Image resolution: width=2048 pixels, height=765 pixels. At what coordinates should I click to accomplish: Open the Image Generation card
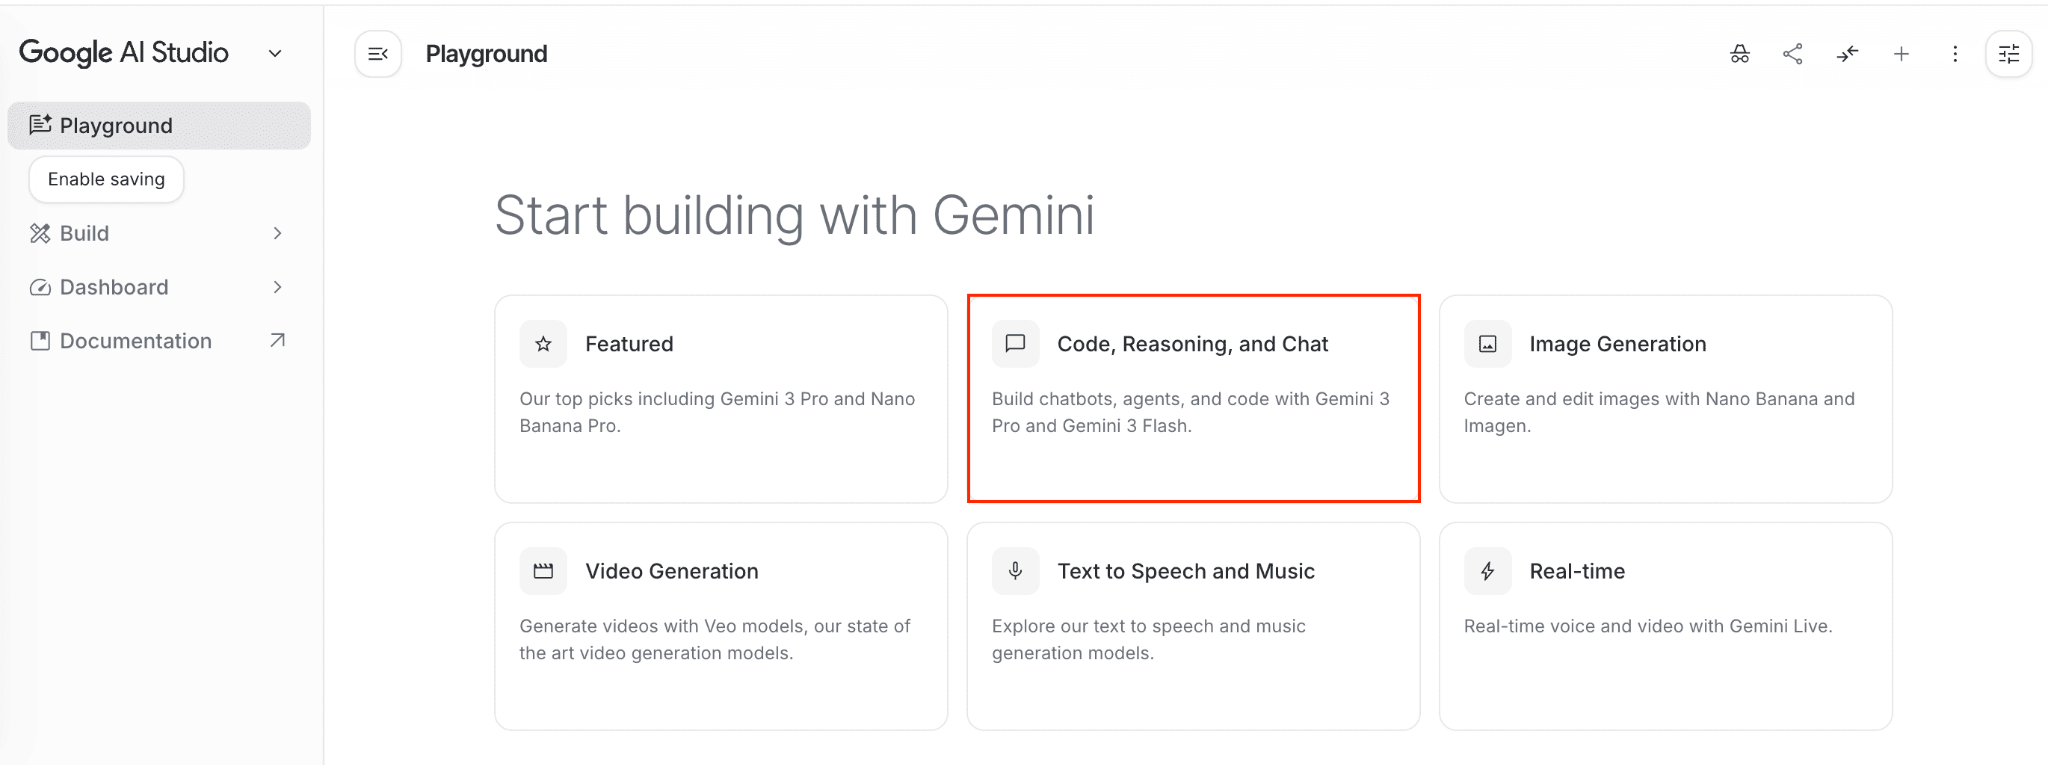pos(1665,398)
